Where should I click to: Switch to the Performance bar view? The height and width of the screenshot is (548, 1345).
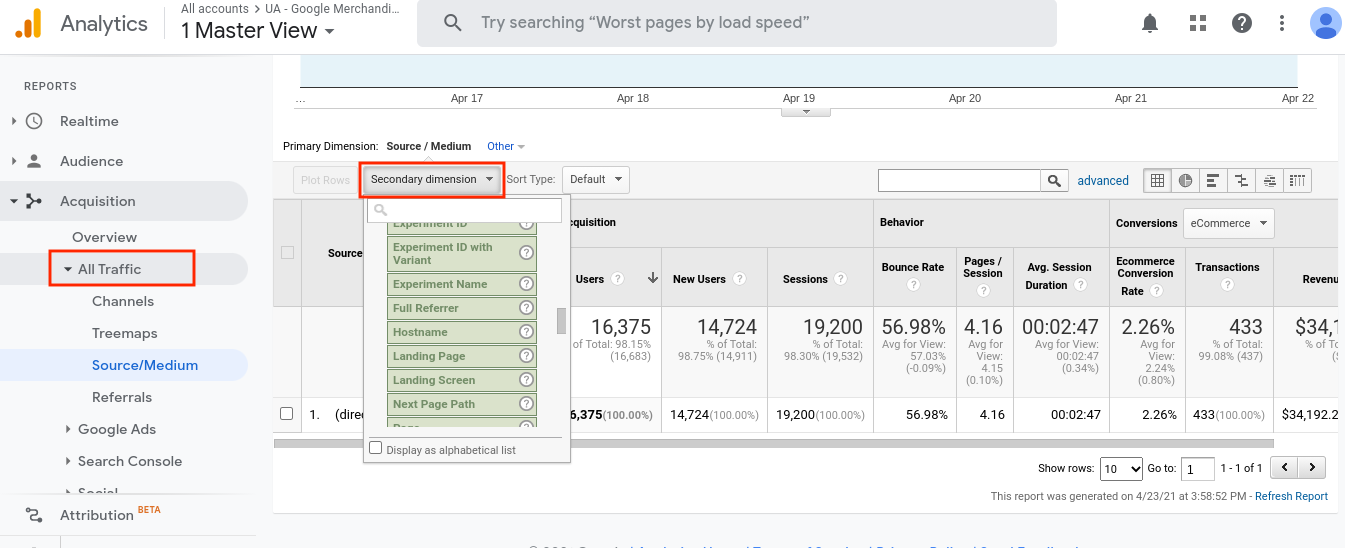click(1213, 180)
